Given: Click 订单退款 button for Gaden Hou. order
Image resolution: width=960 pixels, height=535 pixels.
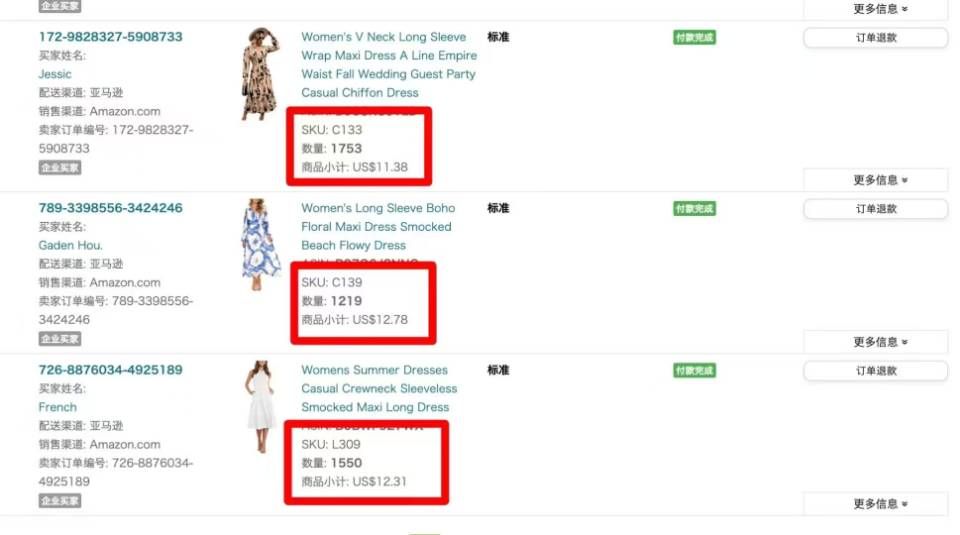Looking at the screenshot, I should pyautogui.click(x=876, y=209).
